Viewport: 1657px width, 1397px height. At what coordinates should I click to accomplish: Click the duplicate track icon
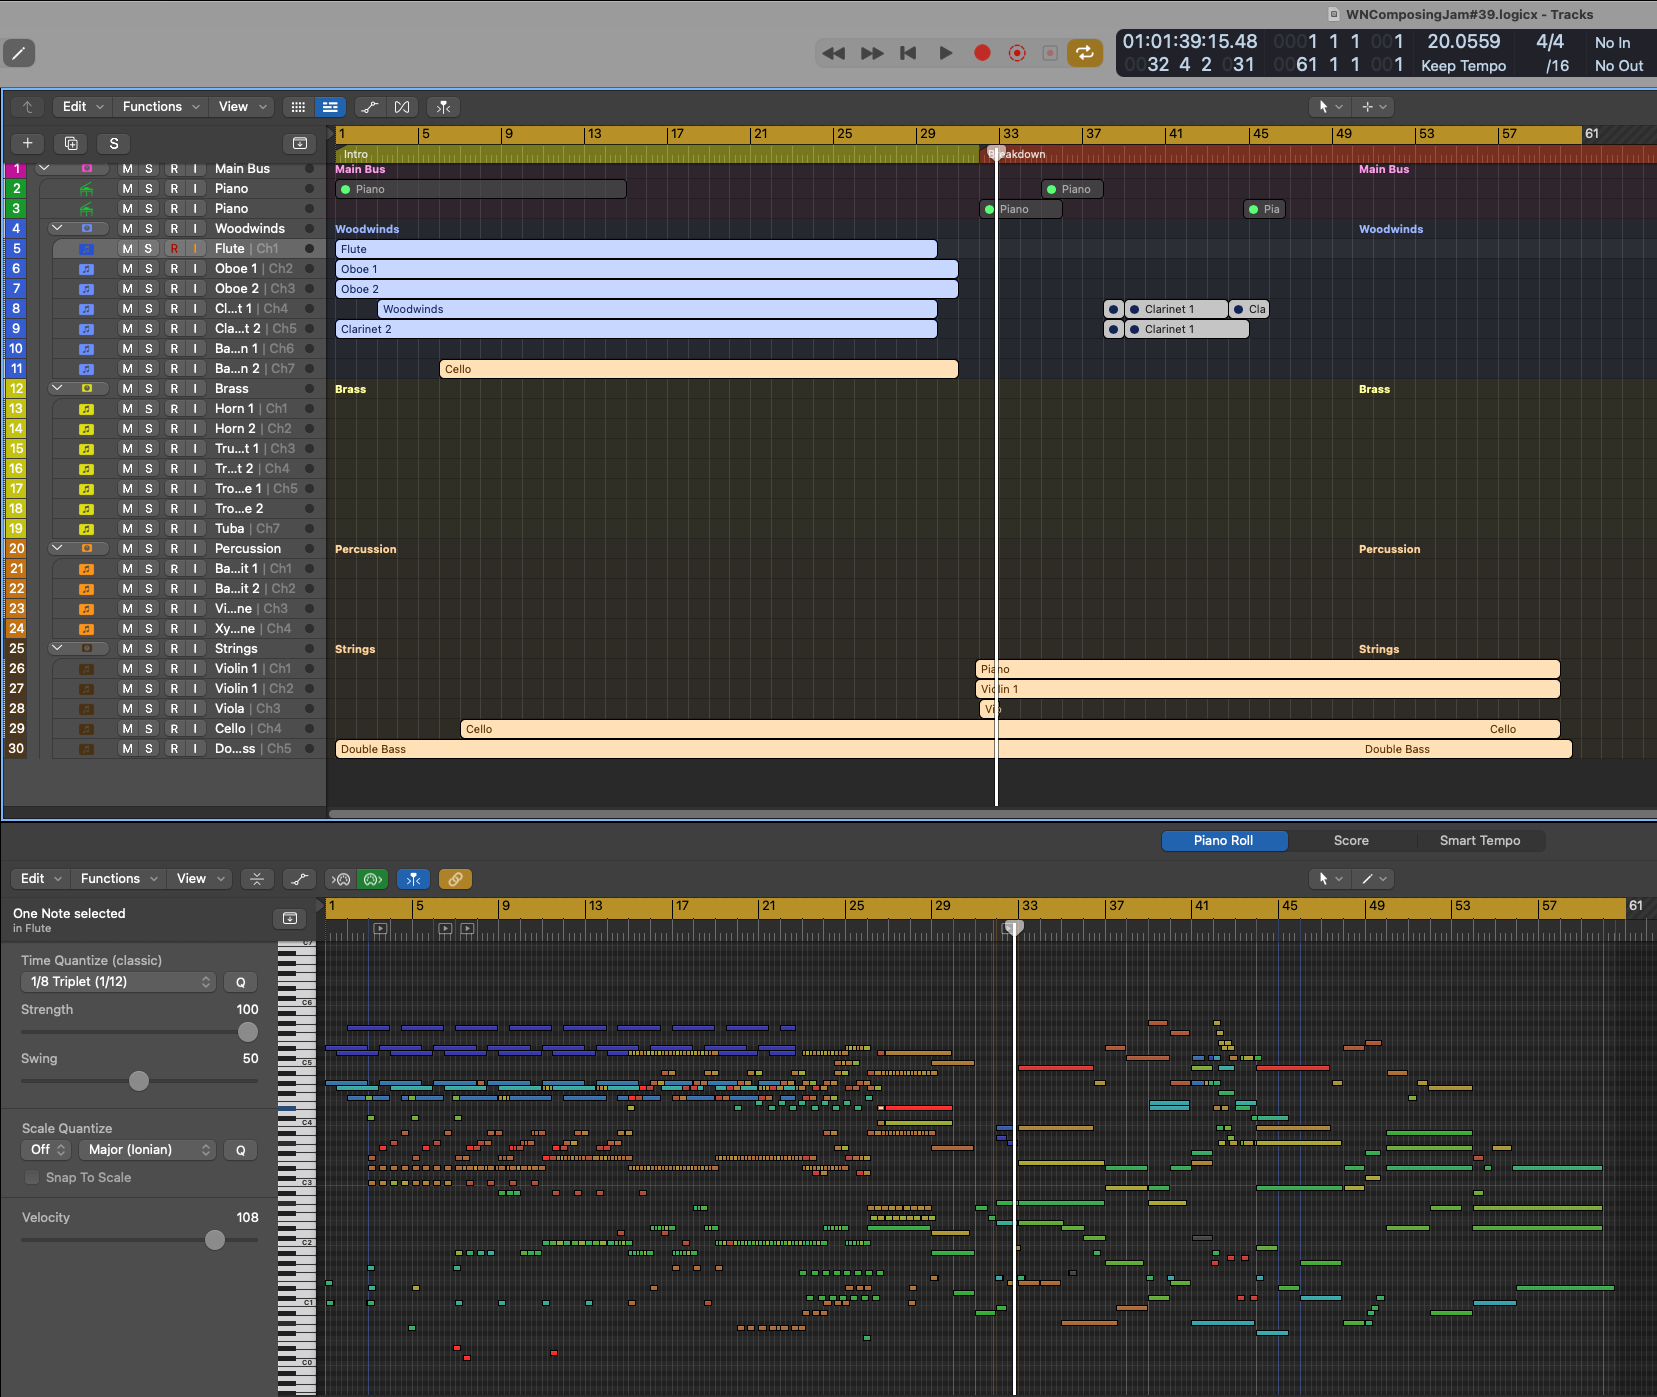point(71,143)
